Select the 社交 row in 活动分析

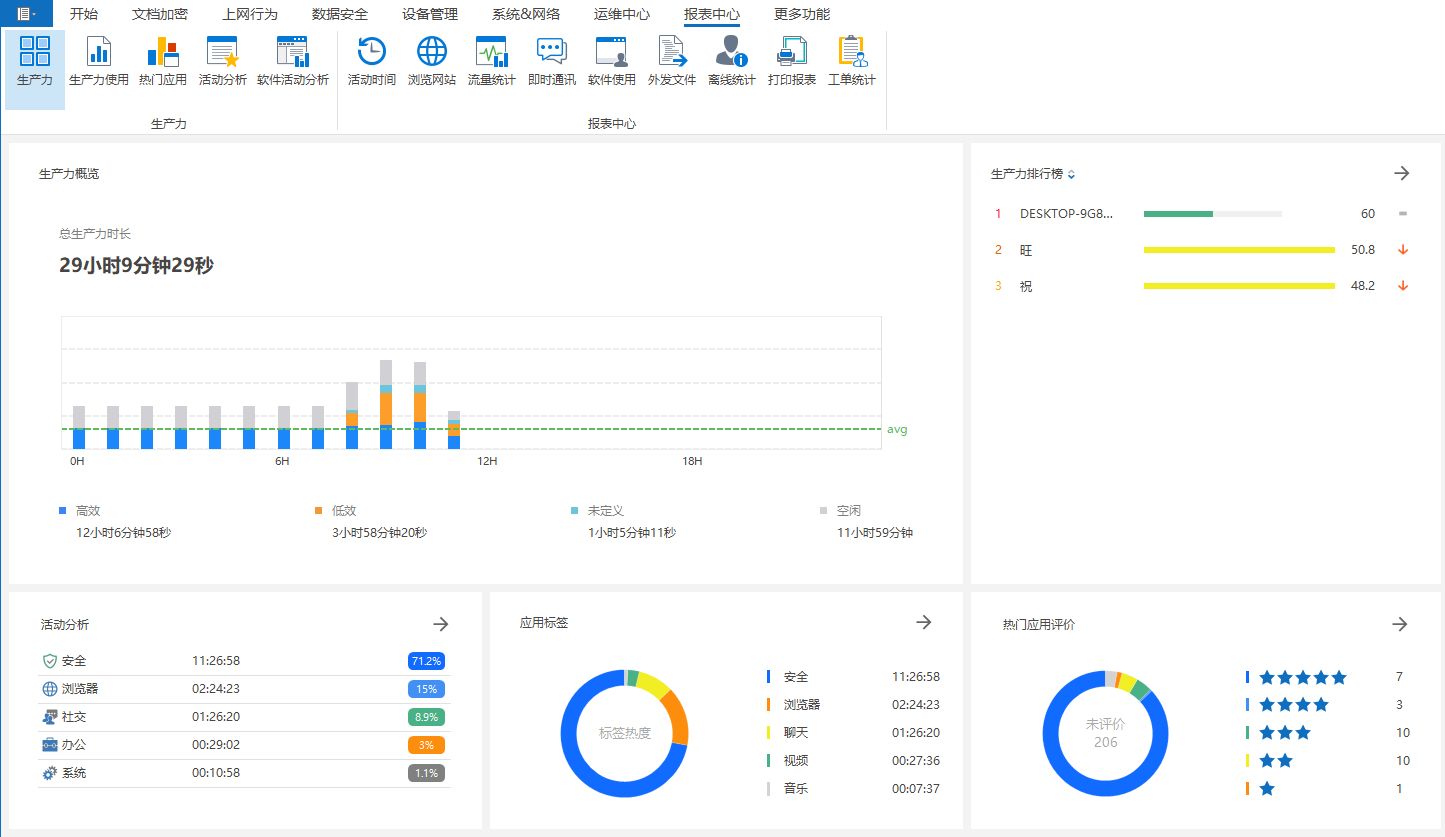pos(244,717)
